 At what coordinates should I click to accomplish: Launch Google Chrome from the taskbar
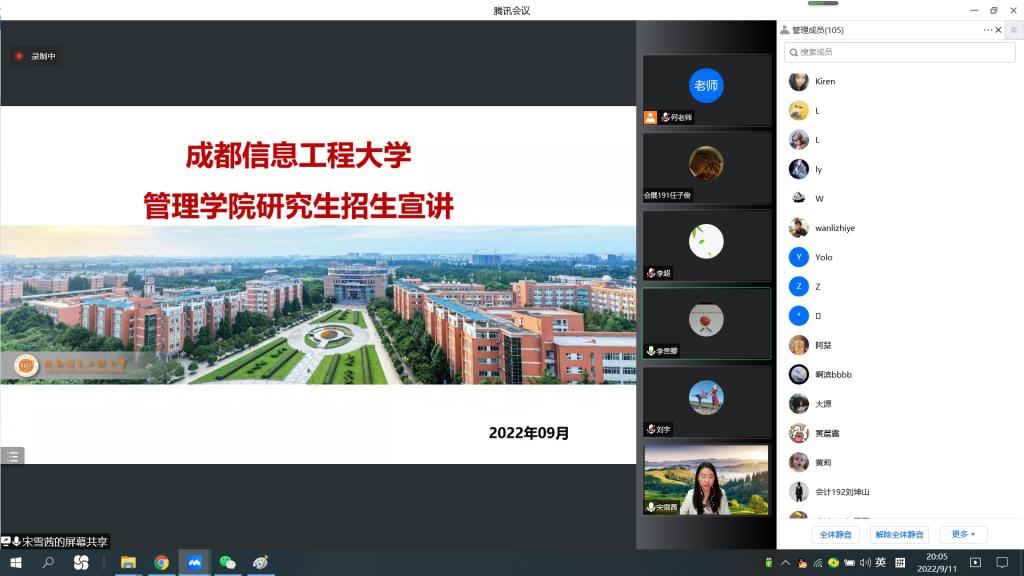tap(161, 563)
